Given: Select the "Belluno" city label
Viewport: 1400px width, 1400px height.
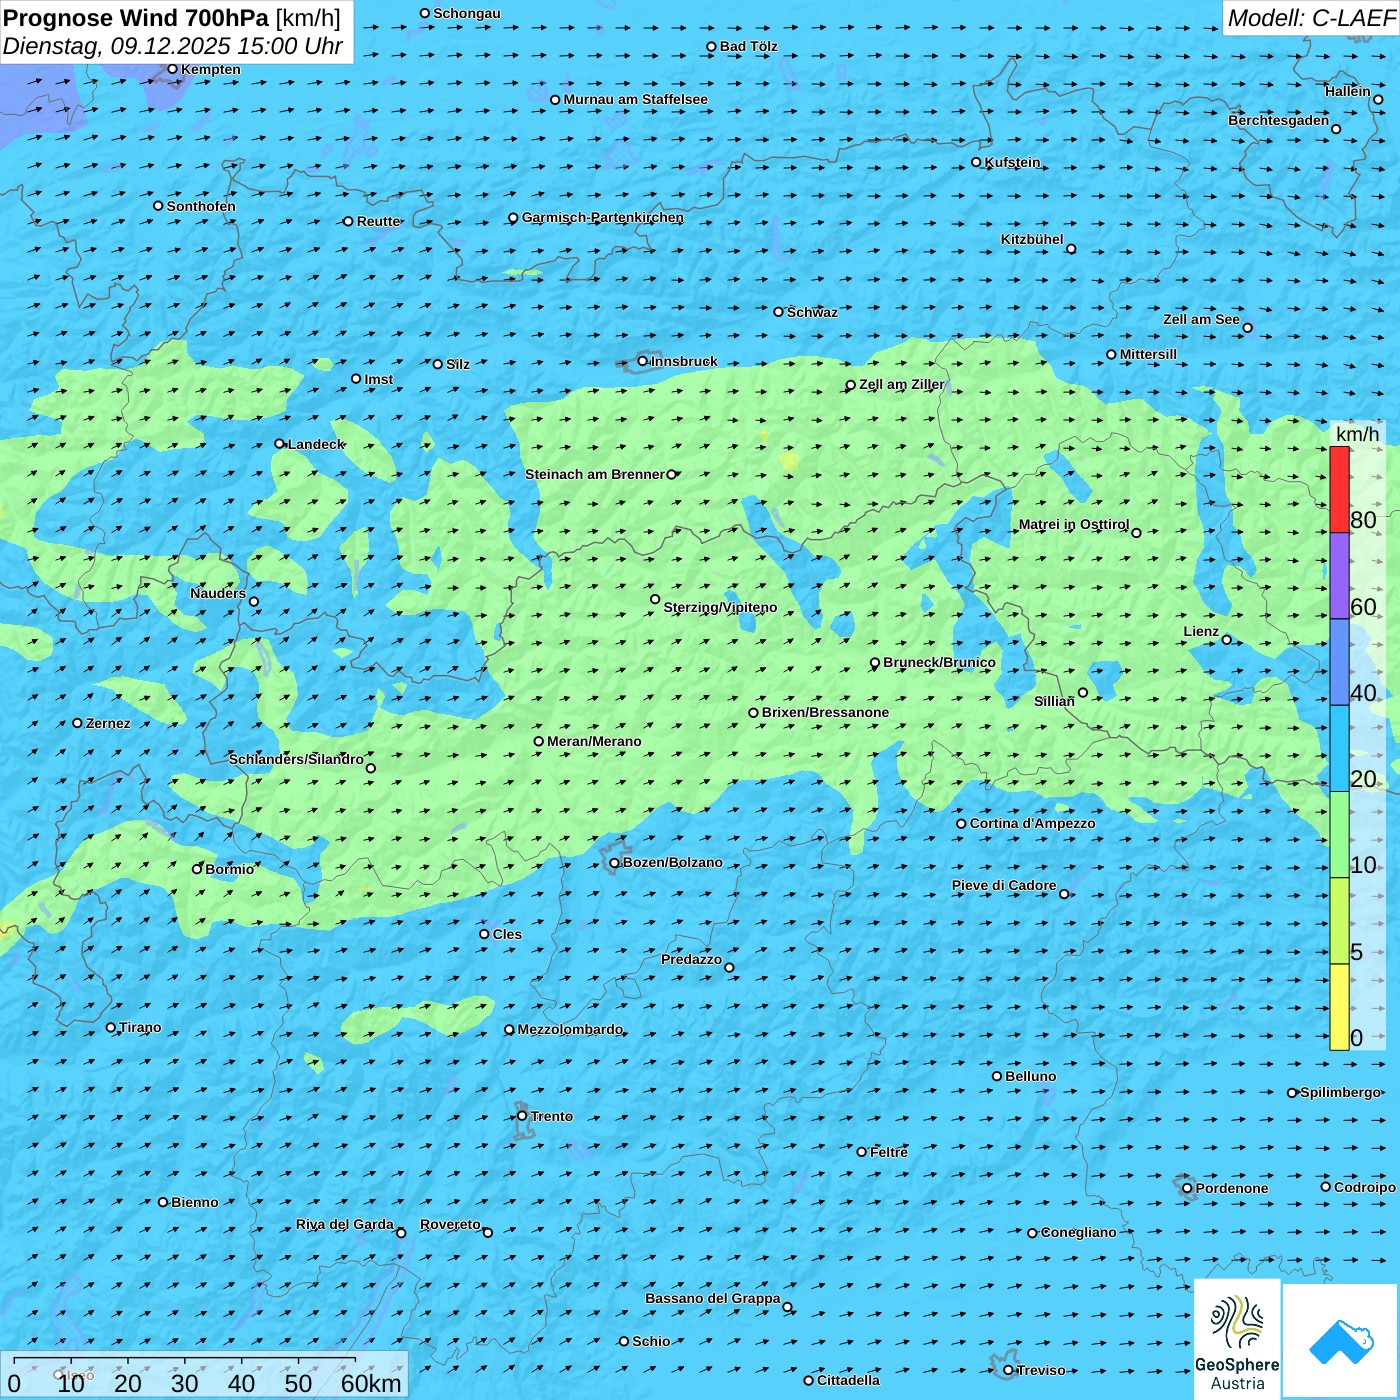Looking at the screenshot, I should click(1031, 1076).
